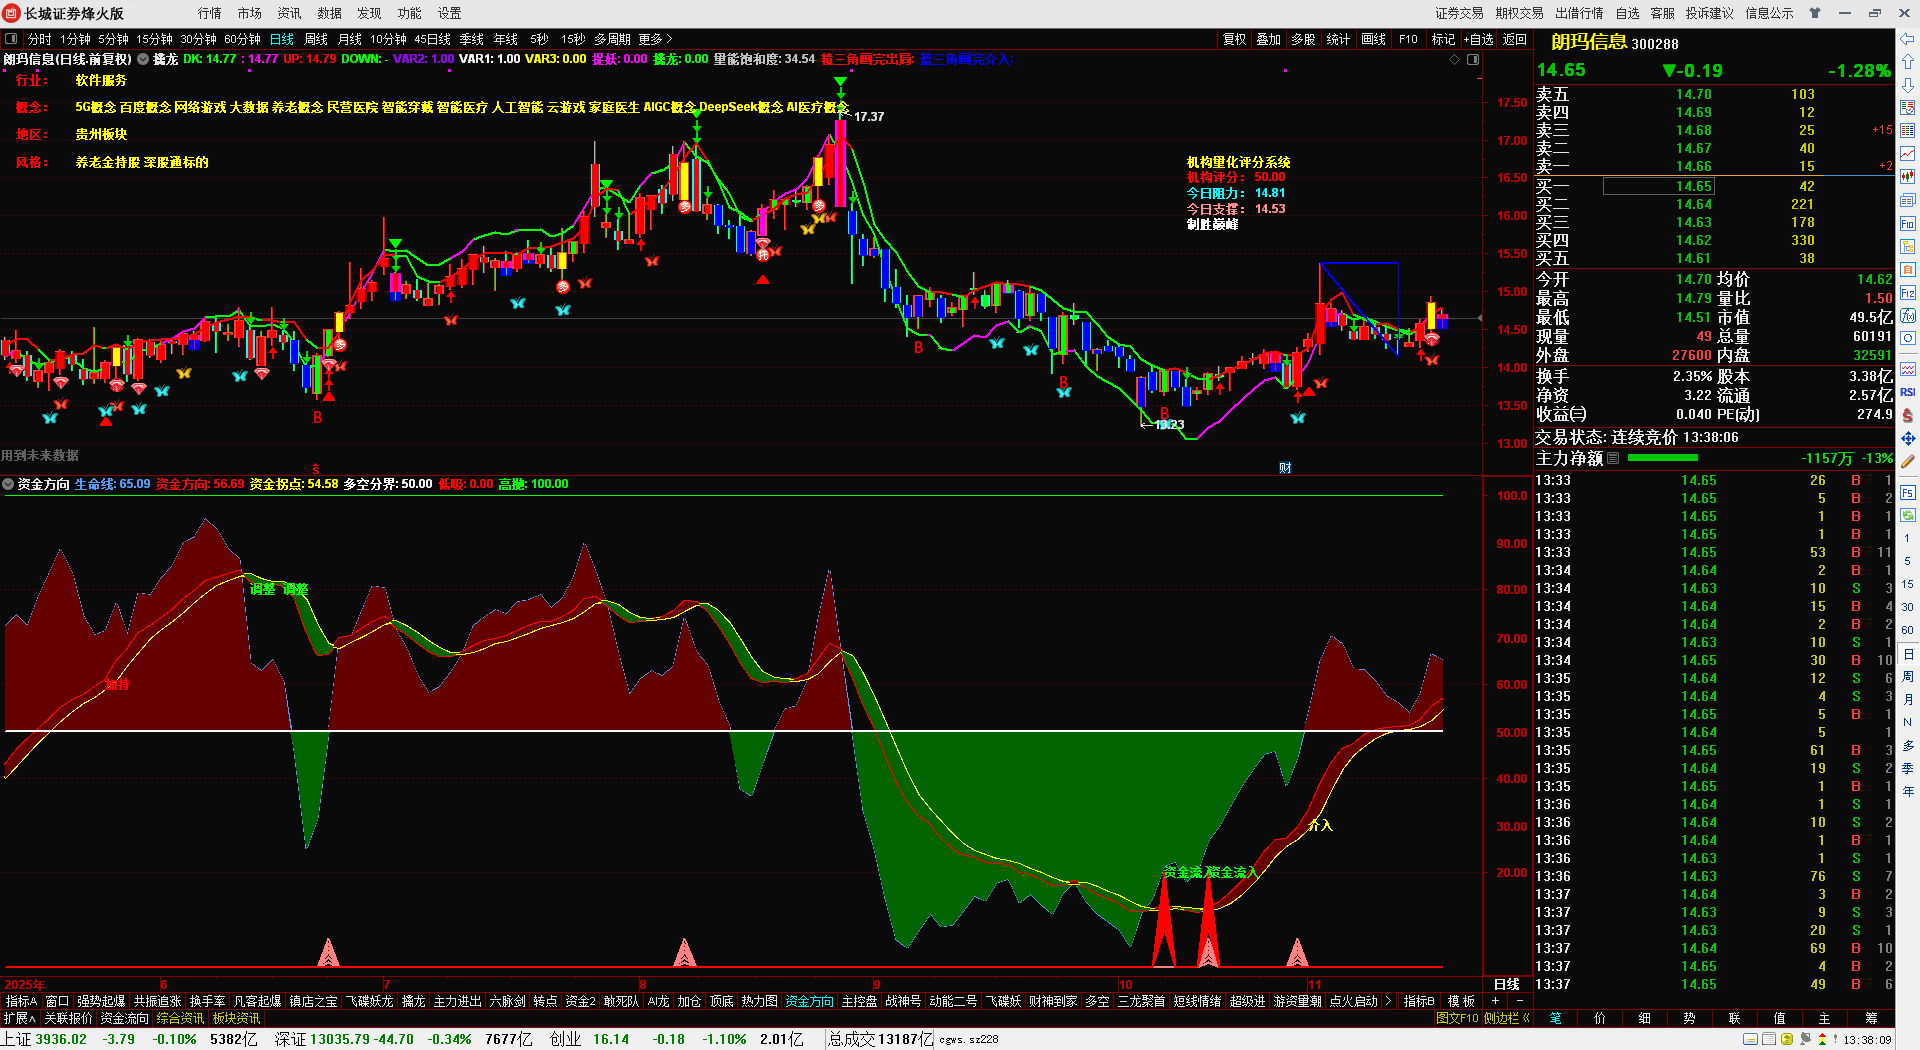Toggle 多股 multi-stock view
The height and width of the screenshot is (1050, 1920).
pos(1303,39)
